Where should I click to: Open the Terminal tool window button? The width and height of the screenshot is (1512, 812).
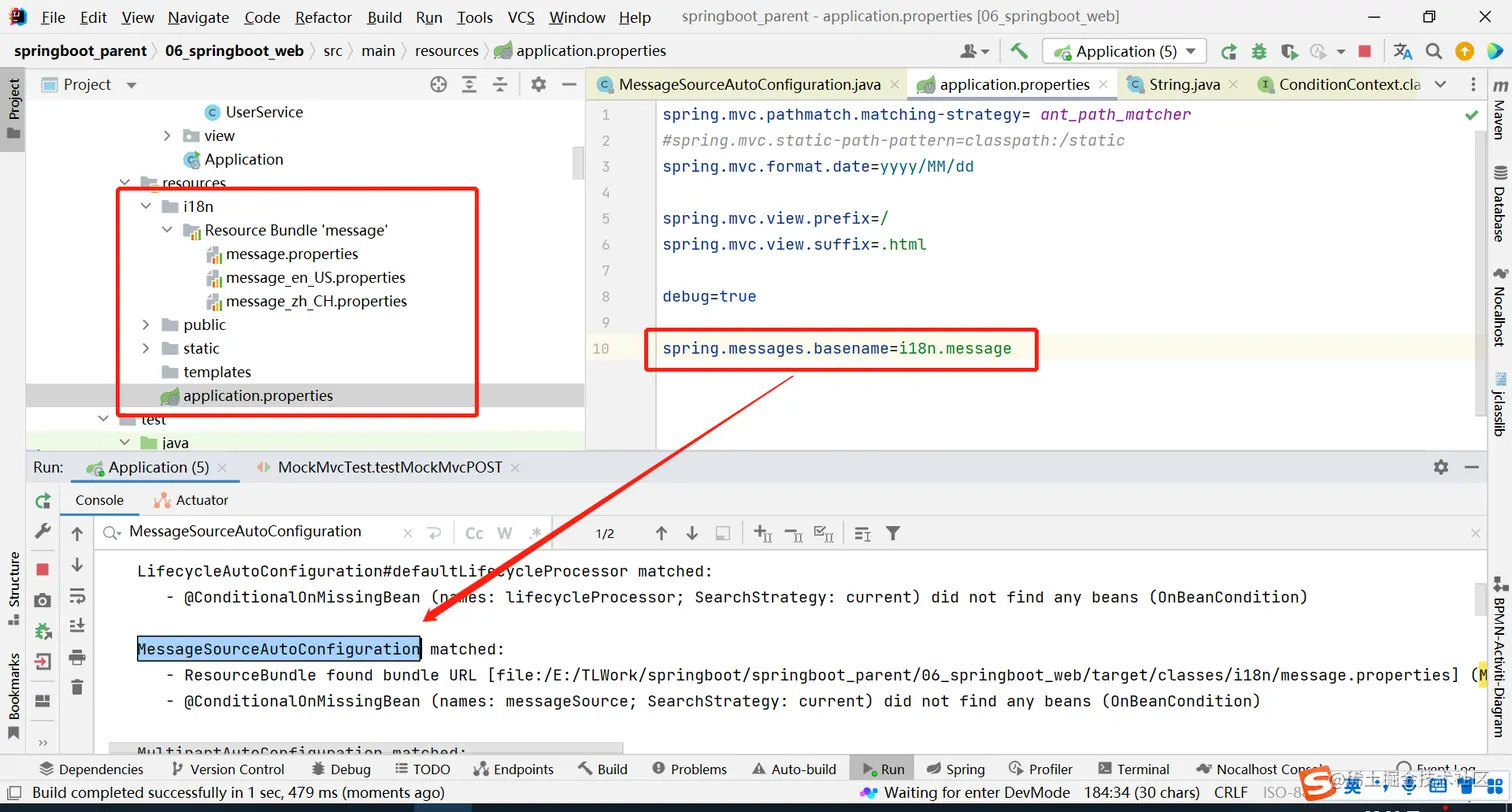tap(1133, 769)
